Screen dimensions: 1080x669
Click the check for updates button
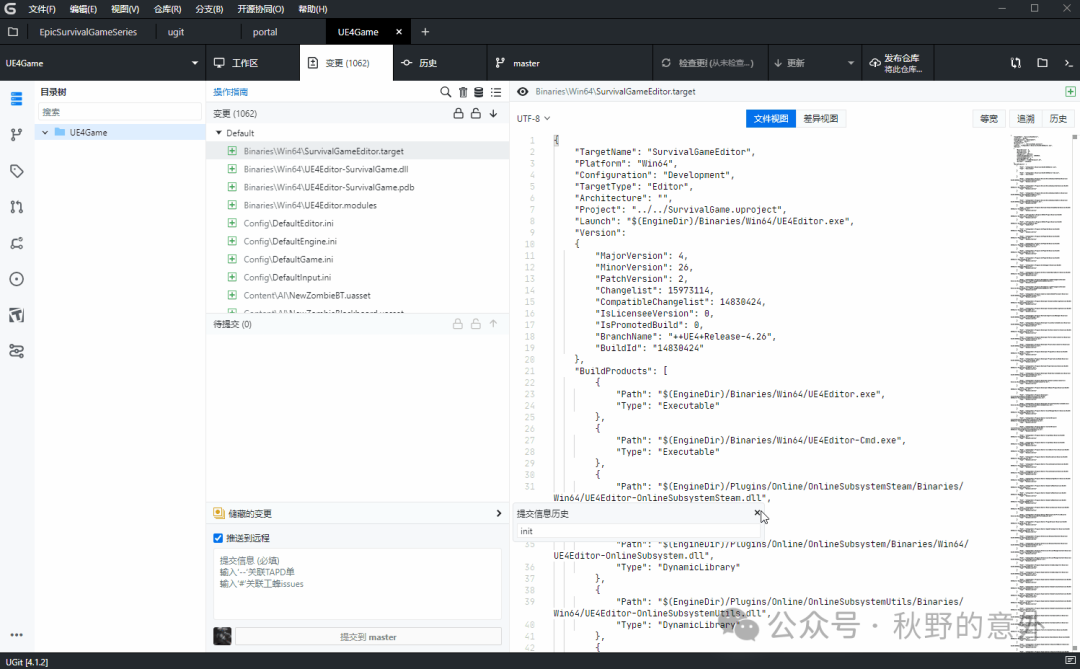[x=708, y=63]
